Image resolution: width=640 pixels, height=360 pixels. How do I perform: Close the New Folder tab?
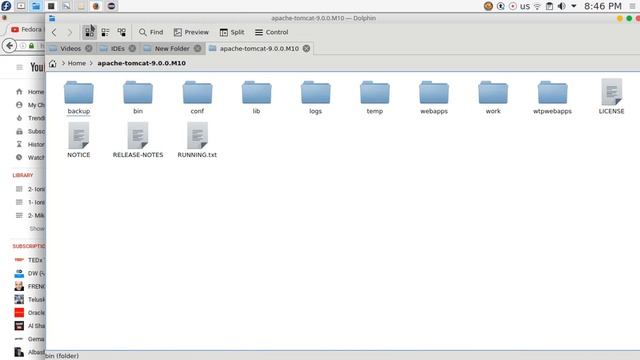tap(198, 49)
